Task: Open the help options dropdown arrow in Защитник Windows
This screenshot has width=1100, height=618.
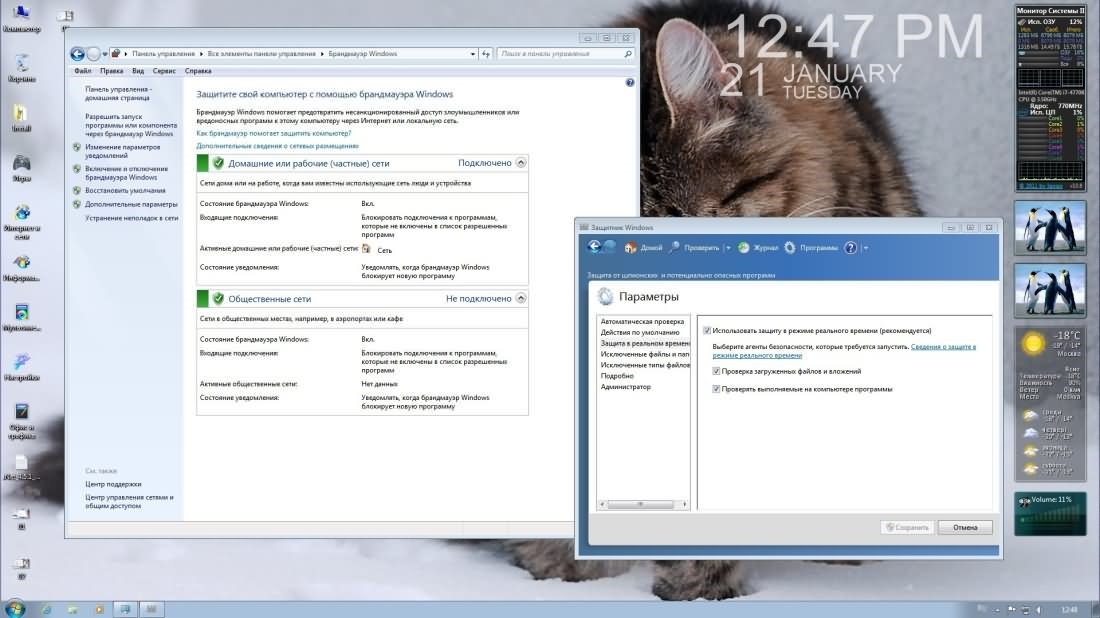Action: click(866, 248)
